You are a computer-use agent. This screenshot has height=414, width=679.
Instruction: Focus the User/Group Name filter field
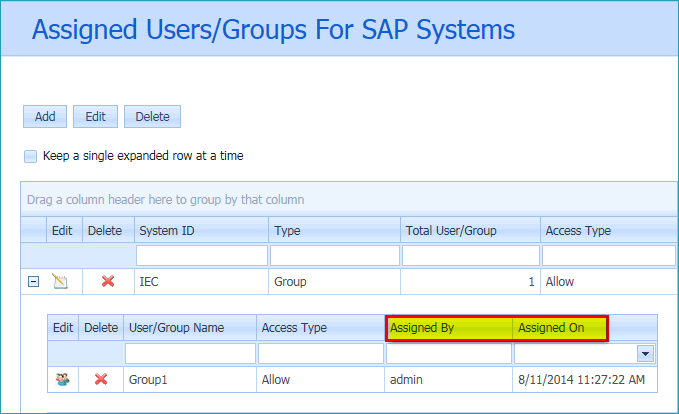[x=191, y=354]
